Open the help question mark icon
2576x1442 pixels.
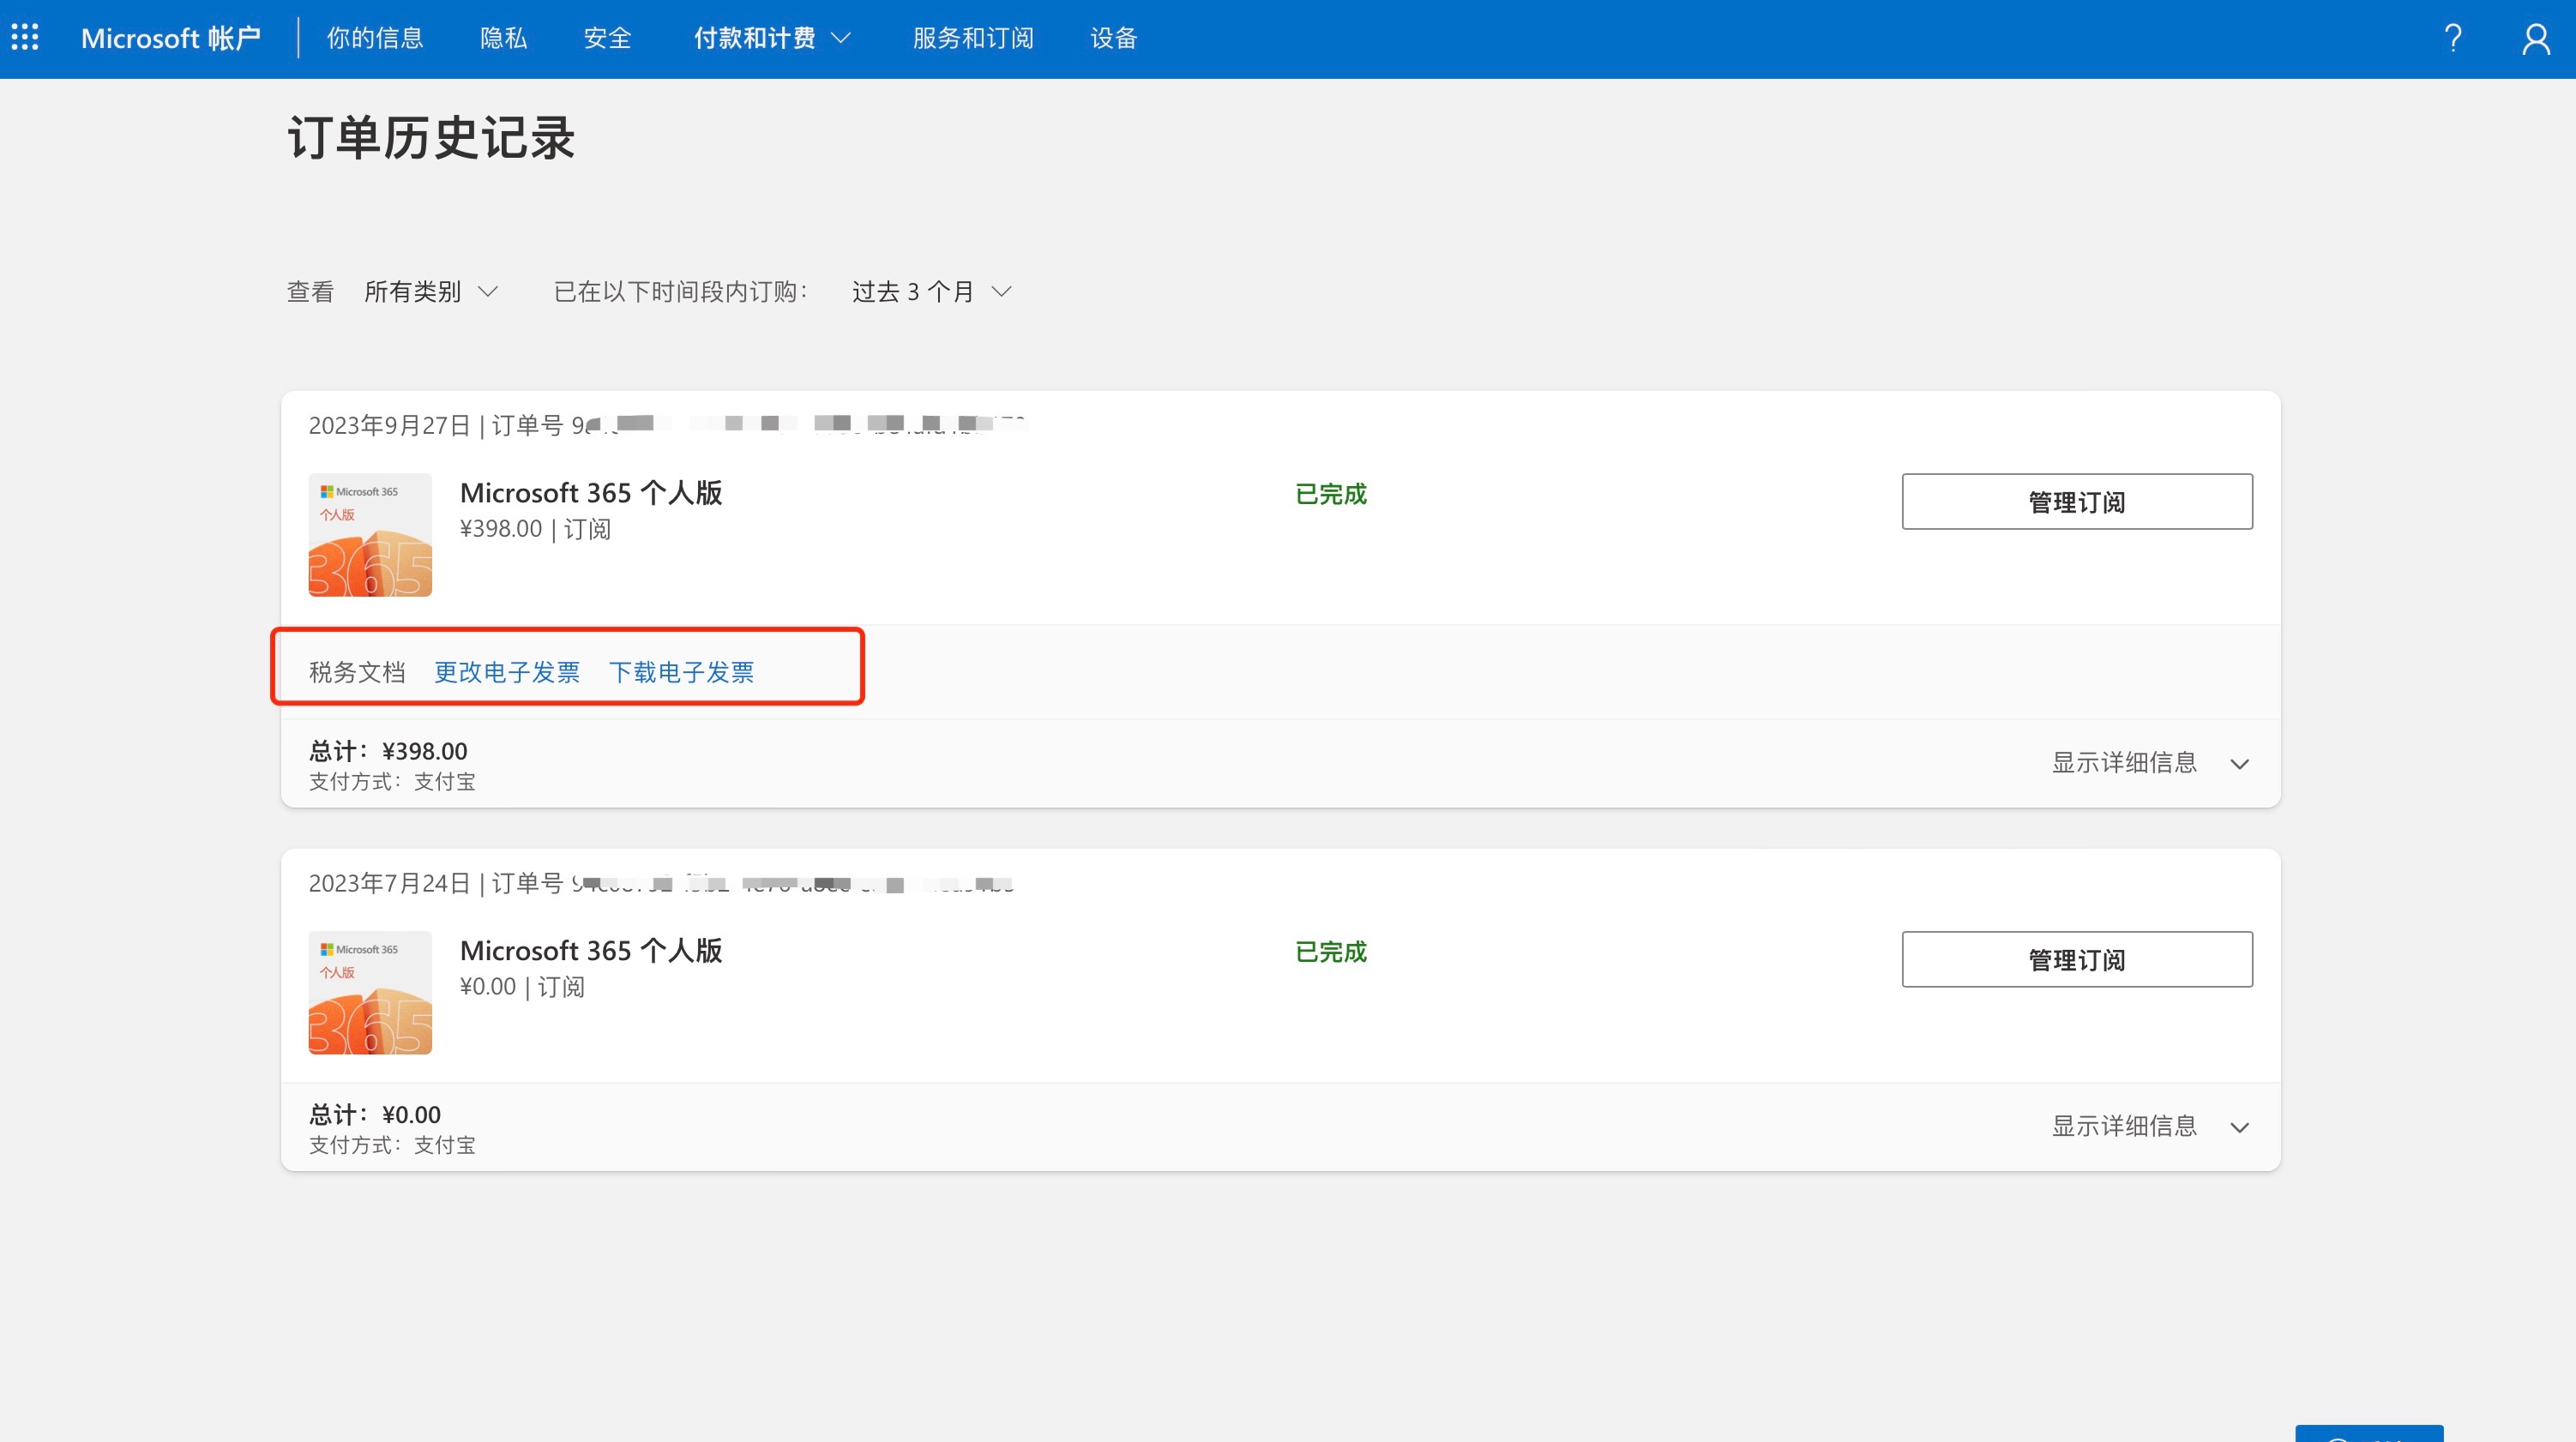click(2452, 38)
